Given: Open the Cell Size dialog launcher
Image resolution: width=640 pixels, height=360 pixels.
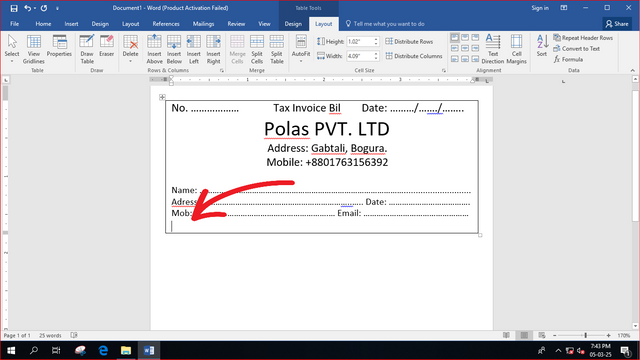Looking at the screenshot, I should [444, 71].
